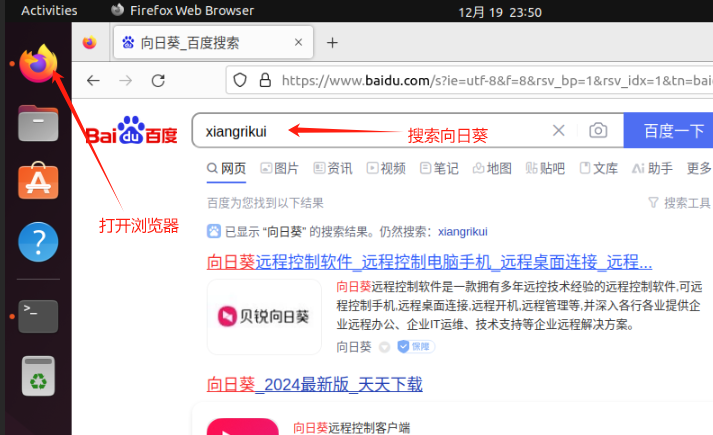Click the Firefox address bar URL
This screenshot has height=435, width=713.
pyautogui.click(x=497, y=81)
